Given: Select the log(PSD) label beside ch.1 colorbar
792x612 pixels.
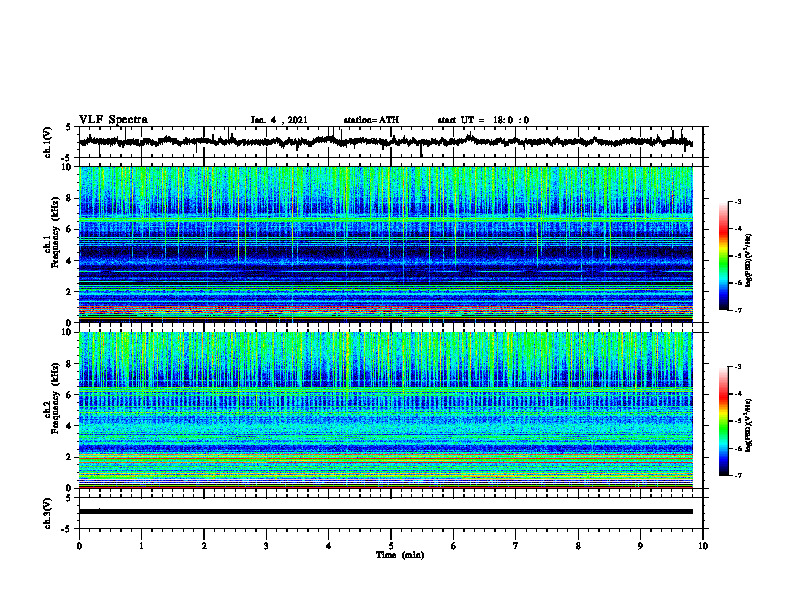Looking at the screenshot, I should (x=749, y=261).
